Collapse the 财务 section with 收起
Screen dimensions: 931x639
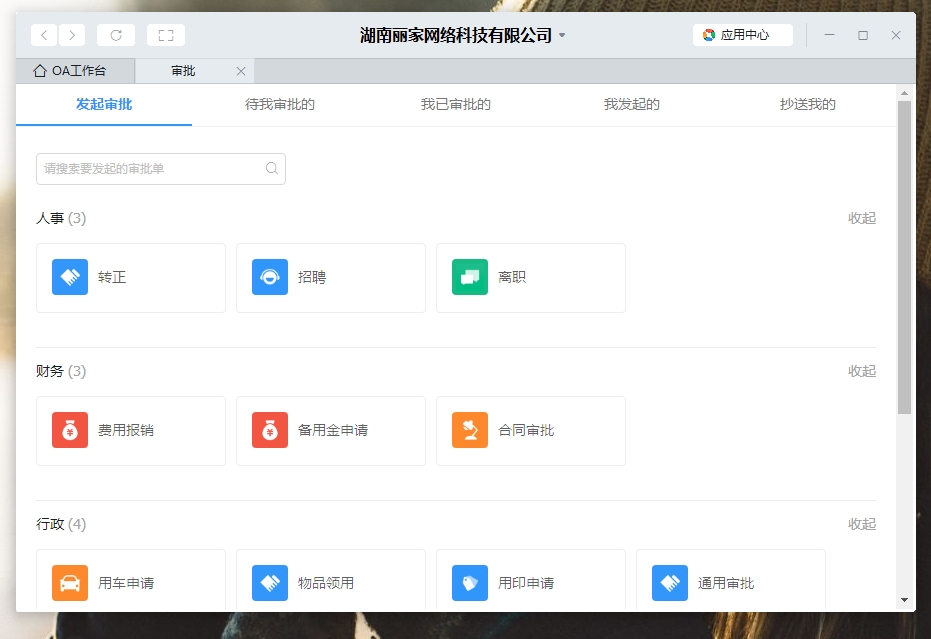[861, 371]
